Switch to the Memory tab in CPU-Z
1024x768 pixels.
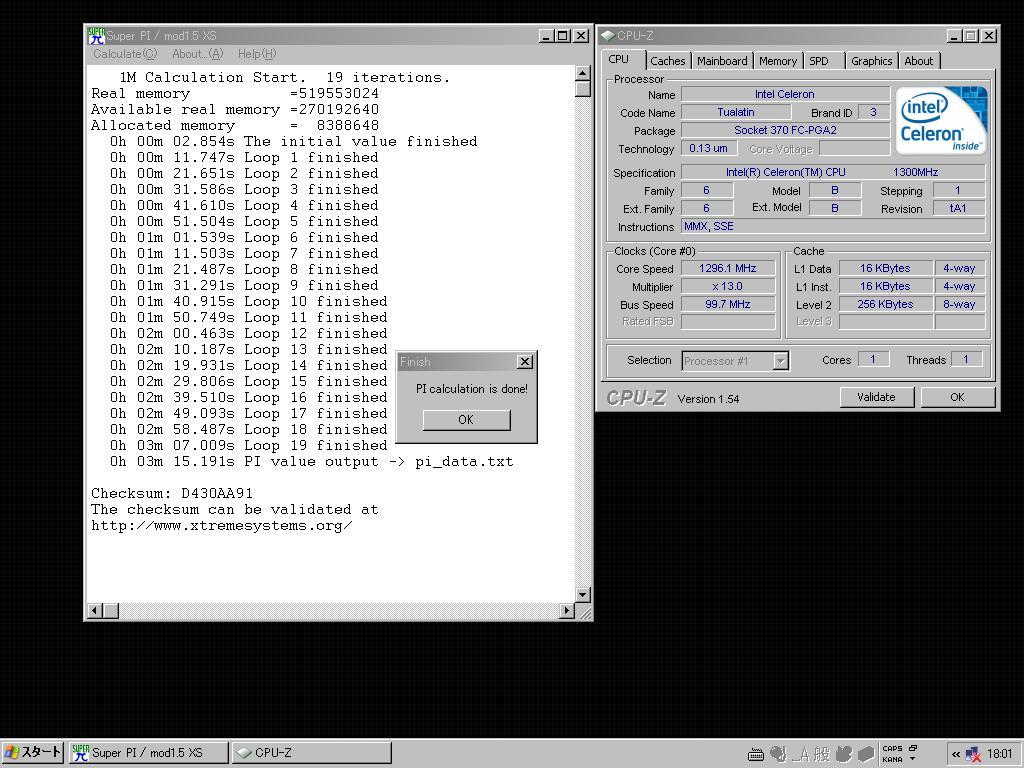click(x=778, y=61)
